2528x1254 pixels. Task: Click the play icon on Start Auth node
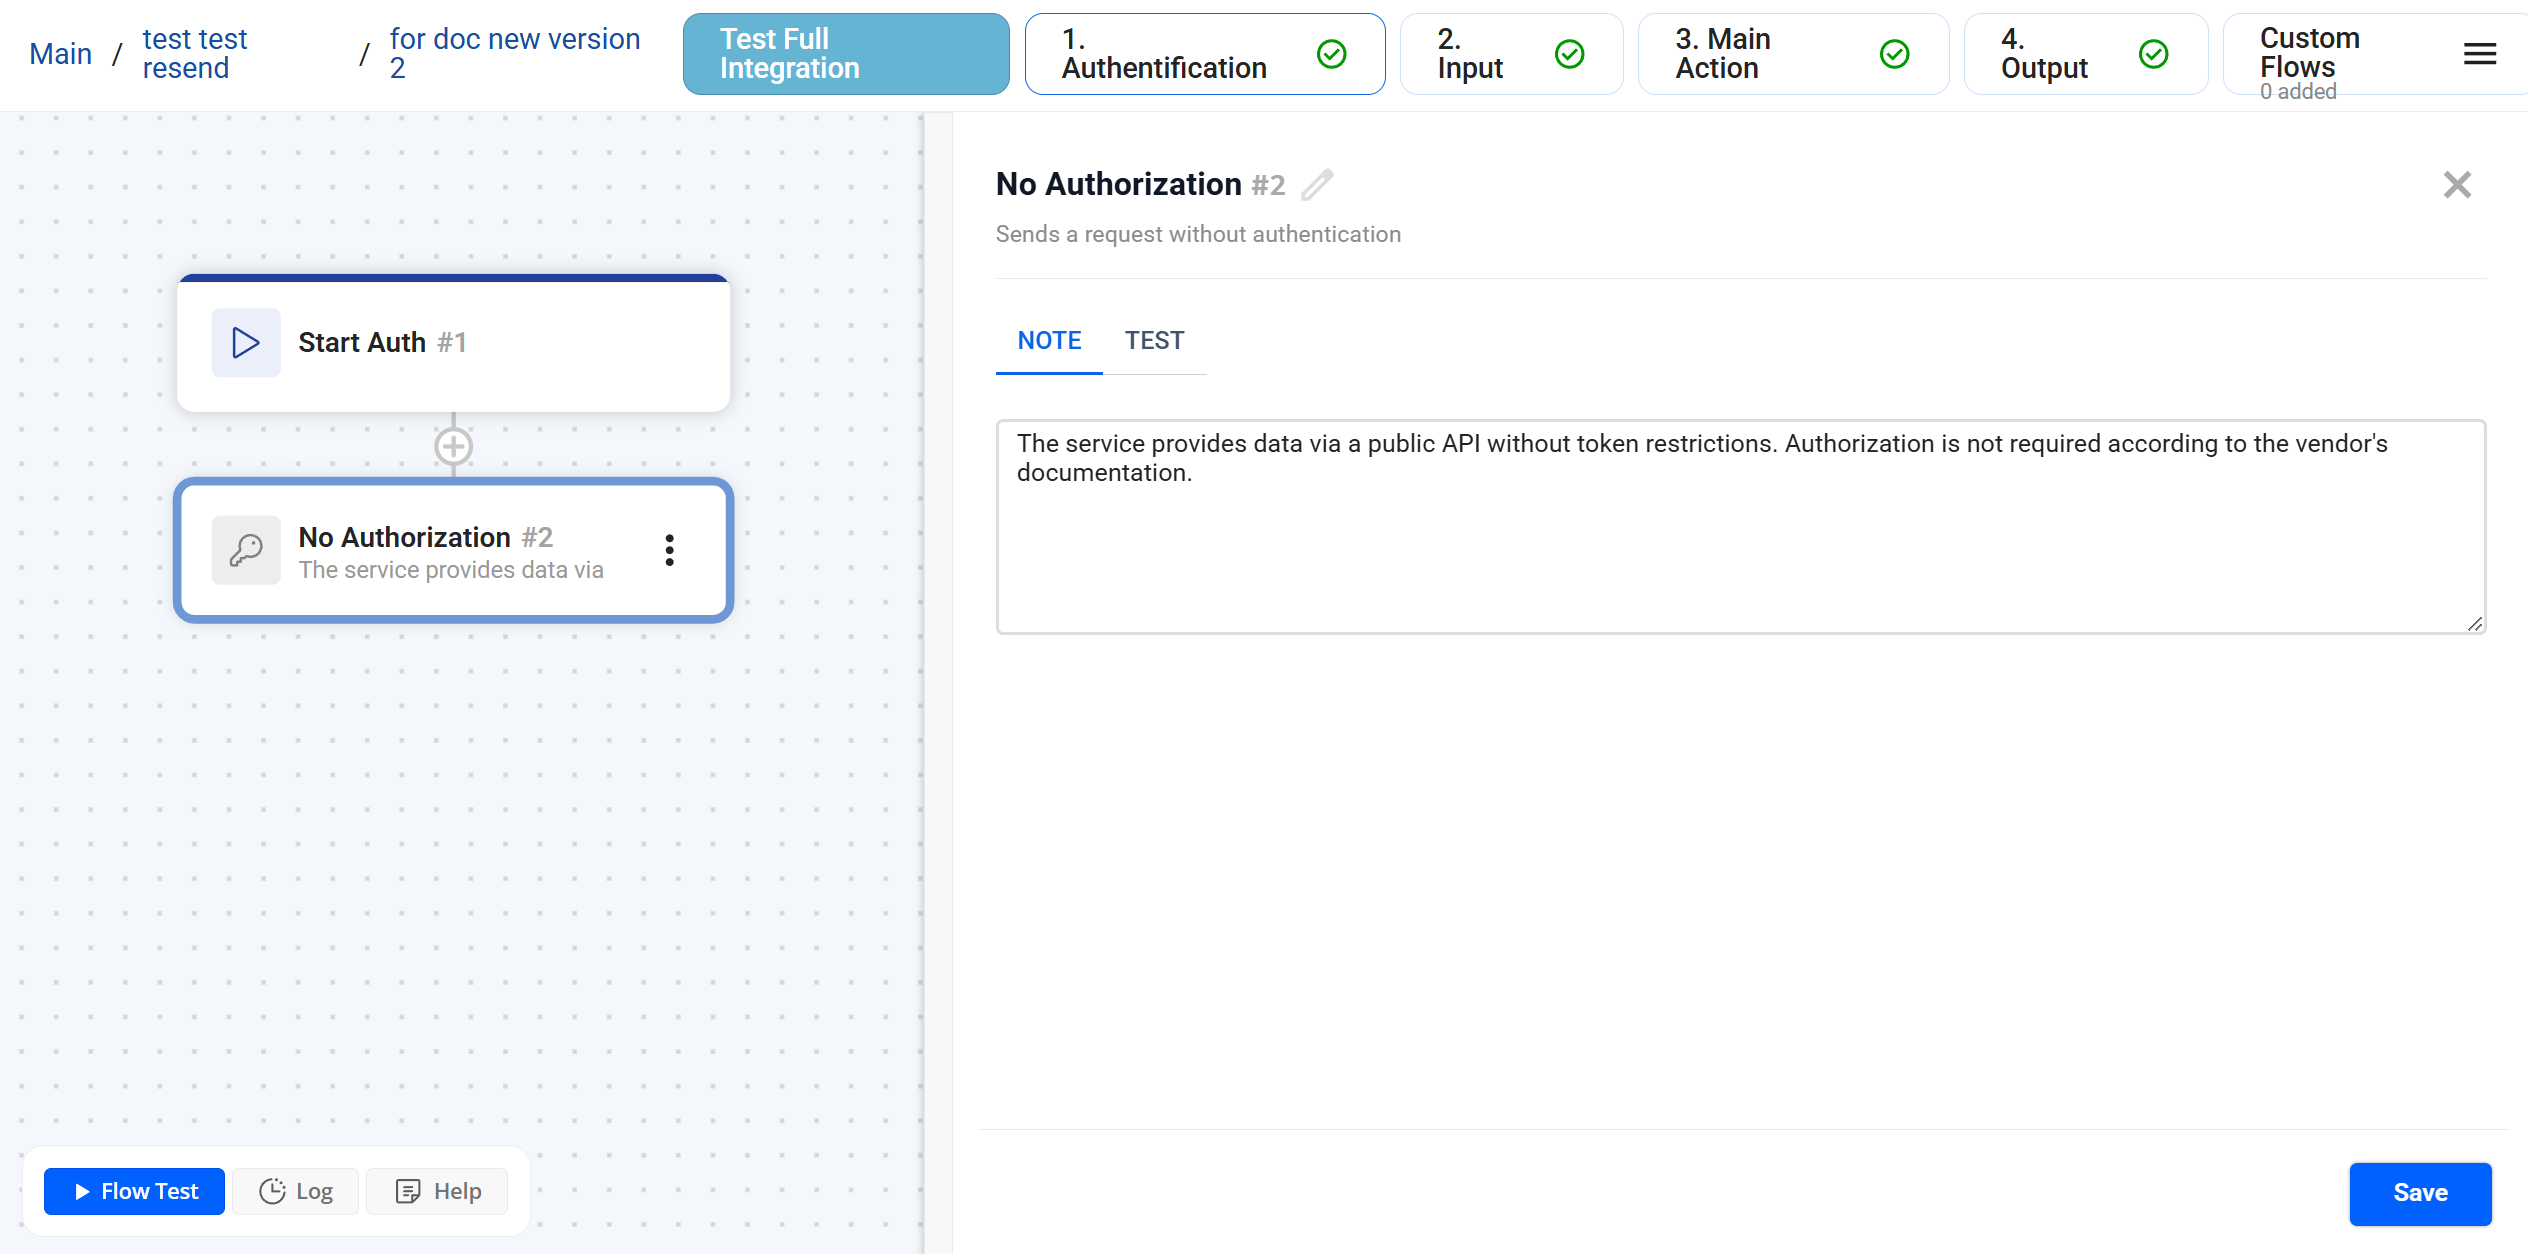246,343
